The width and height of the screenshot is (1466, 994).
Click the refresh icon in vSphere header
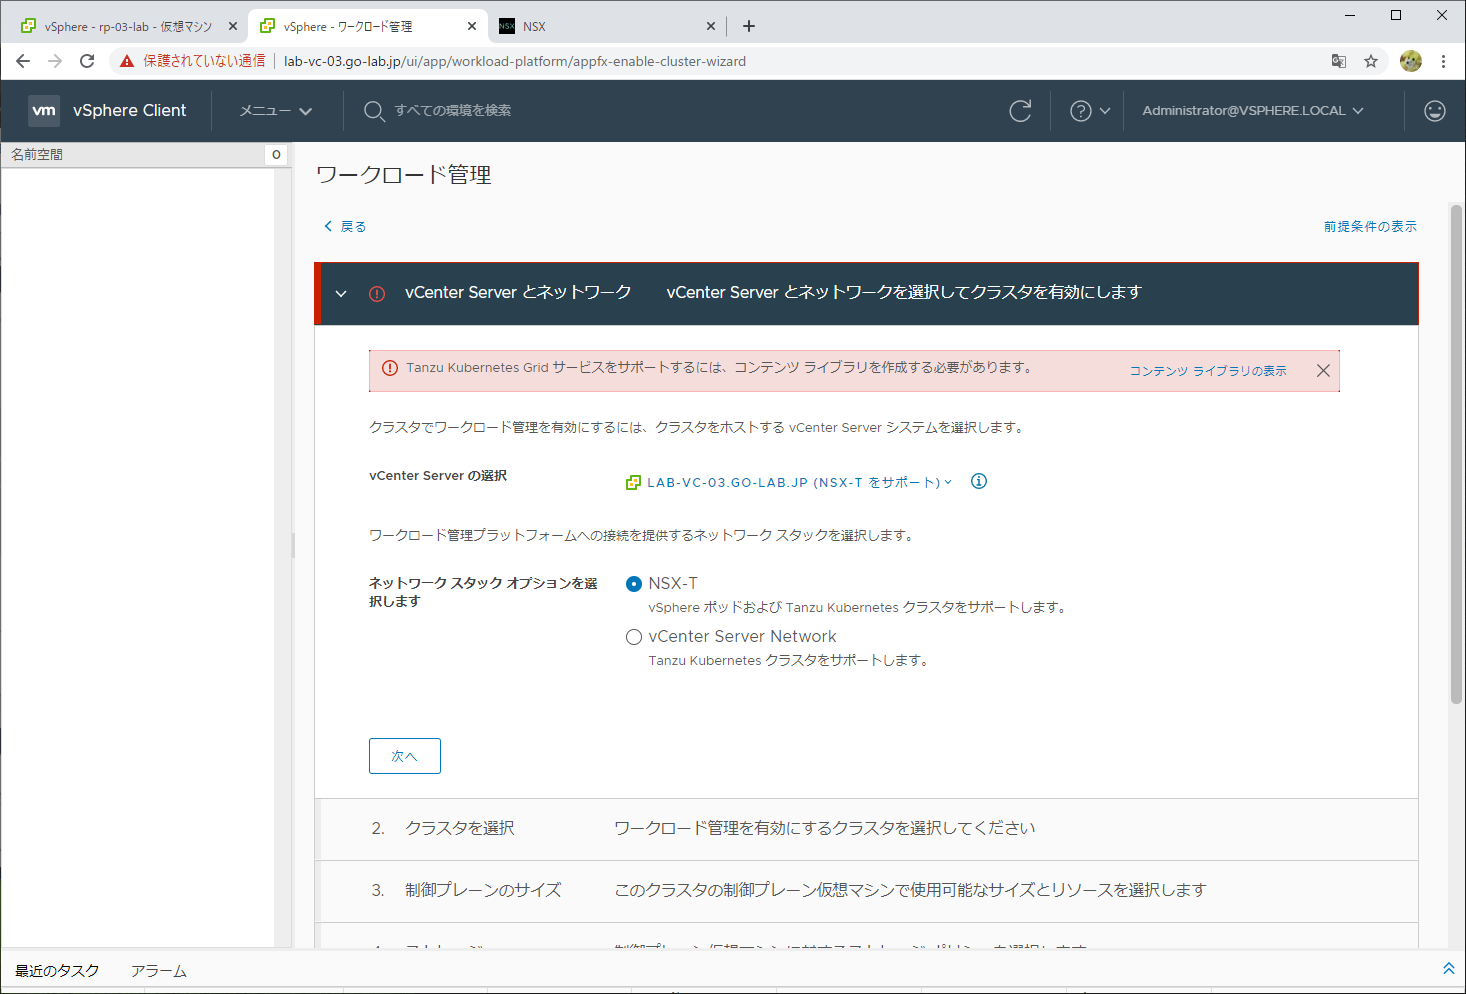coord(1020,111)
